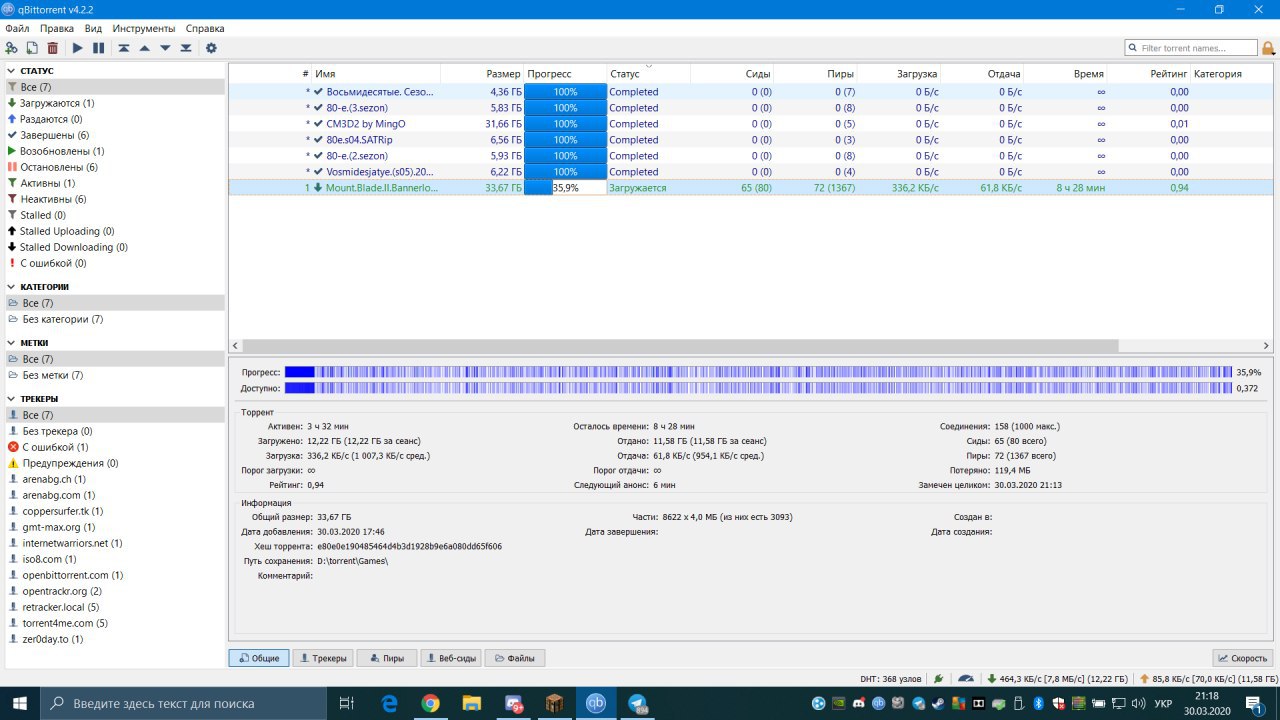Switch to the Веб-сиды tab

[x=450, y=658]
